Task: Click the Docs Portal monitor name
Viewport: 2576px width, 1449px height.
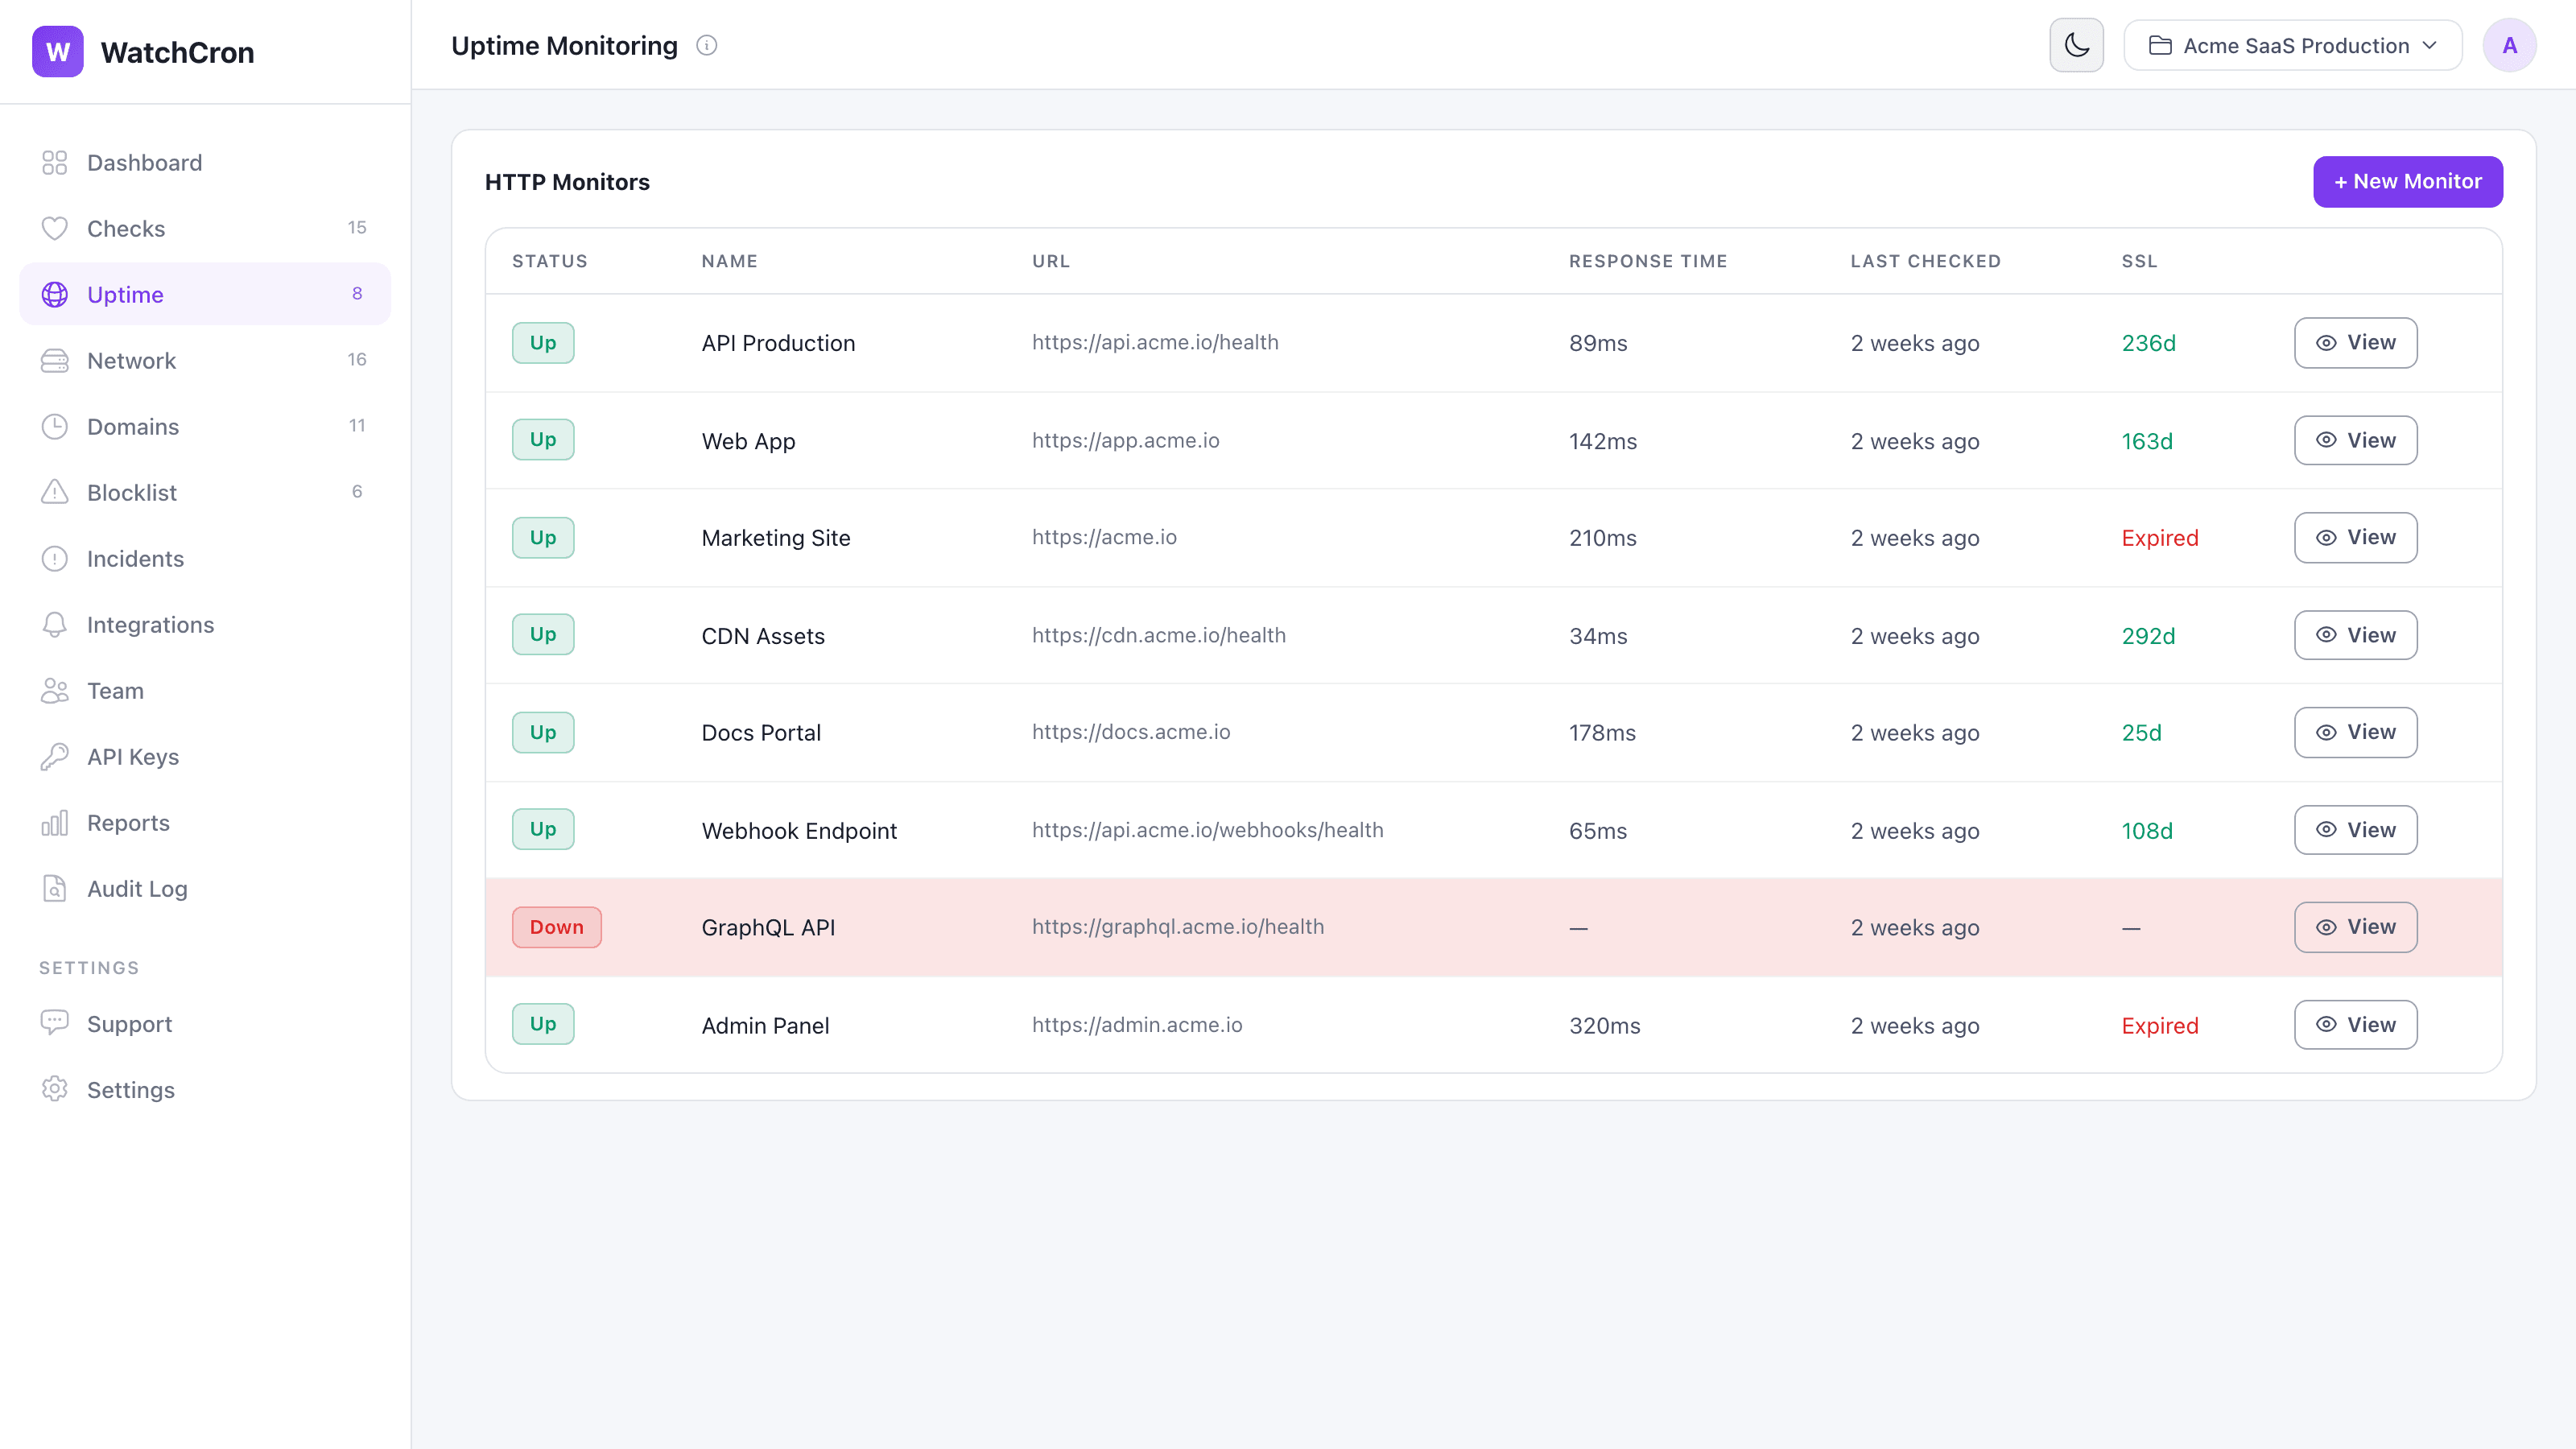Action: pos(761,734)
